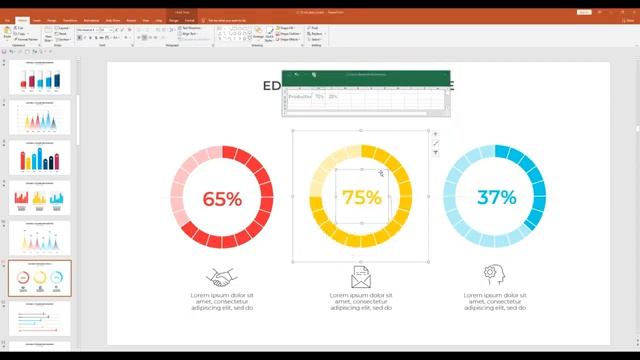Open the font name combo box
640x360 pixels.
point(87,30)
